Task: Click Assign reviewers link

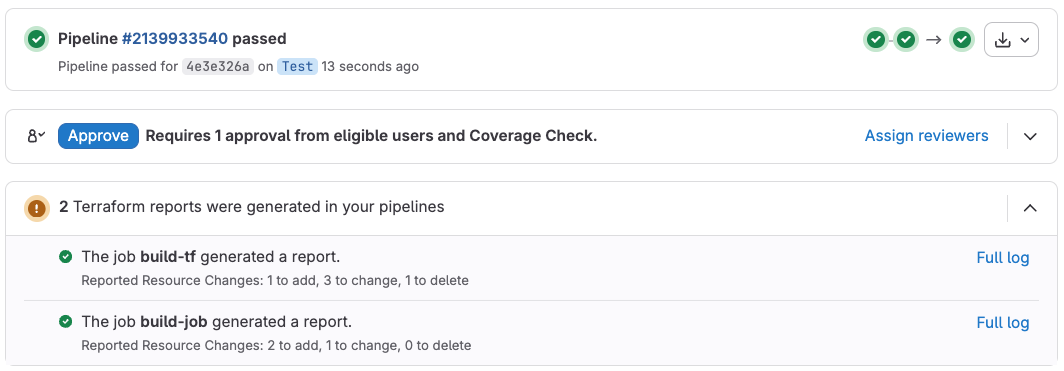Action: pyautogui.click(x=926, y=136)
